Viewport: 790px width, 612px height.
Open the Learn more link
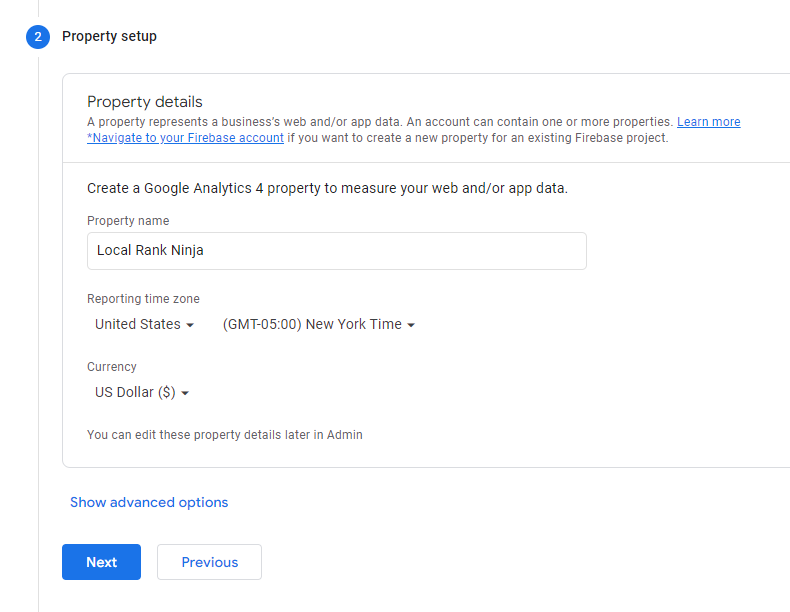[x=708, y=122]
